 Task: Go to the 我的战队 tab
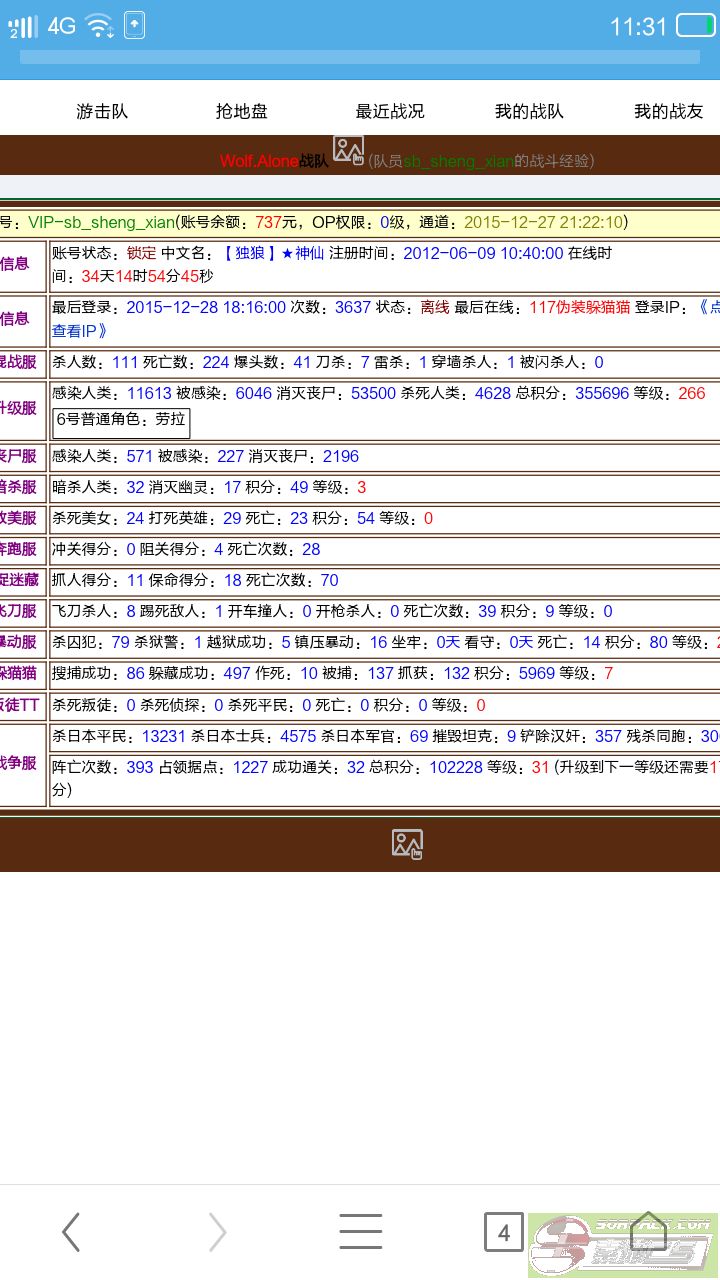click(529, 111)
